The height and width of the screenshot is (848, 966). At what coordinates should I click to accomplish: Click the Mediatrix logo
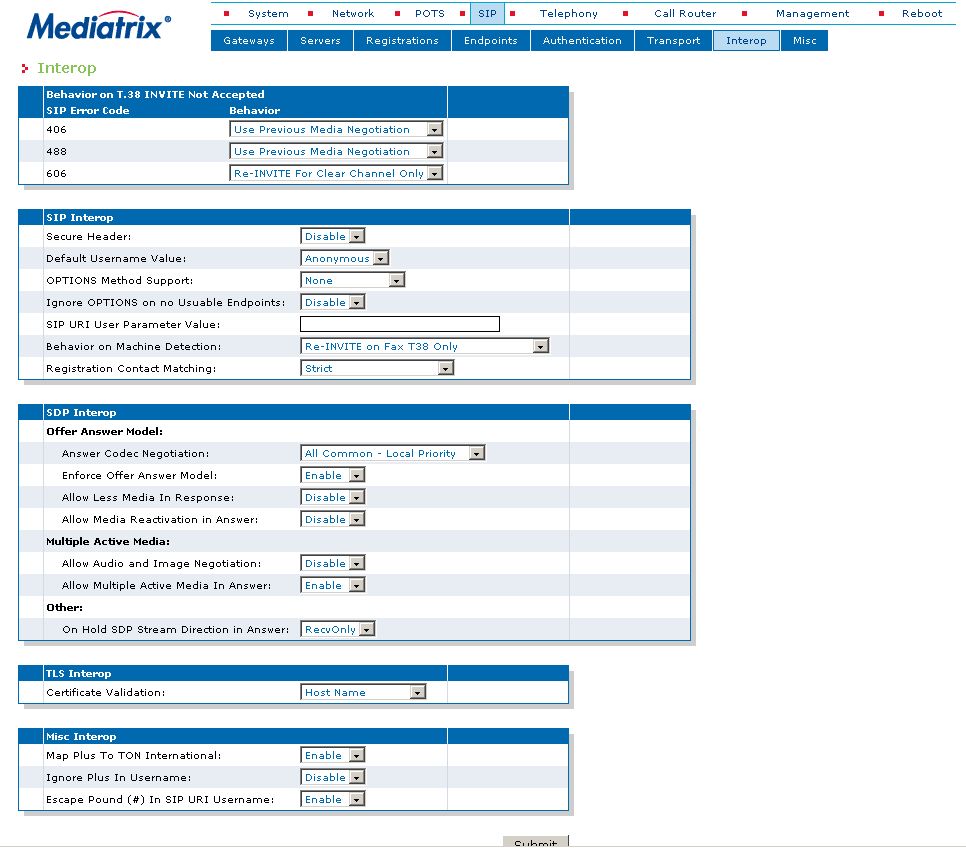click(99, 26)
